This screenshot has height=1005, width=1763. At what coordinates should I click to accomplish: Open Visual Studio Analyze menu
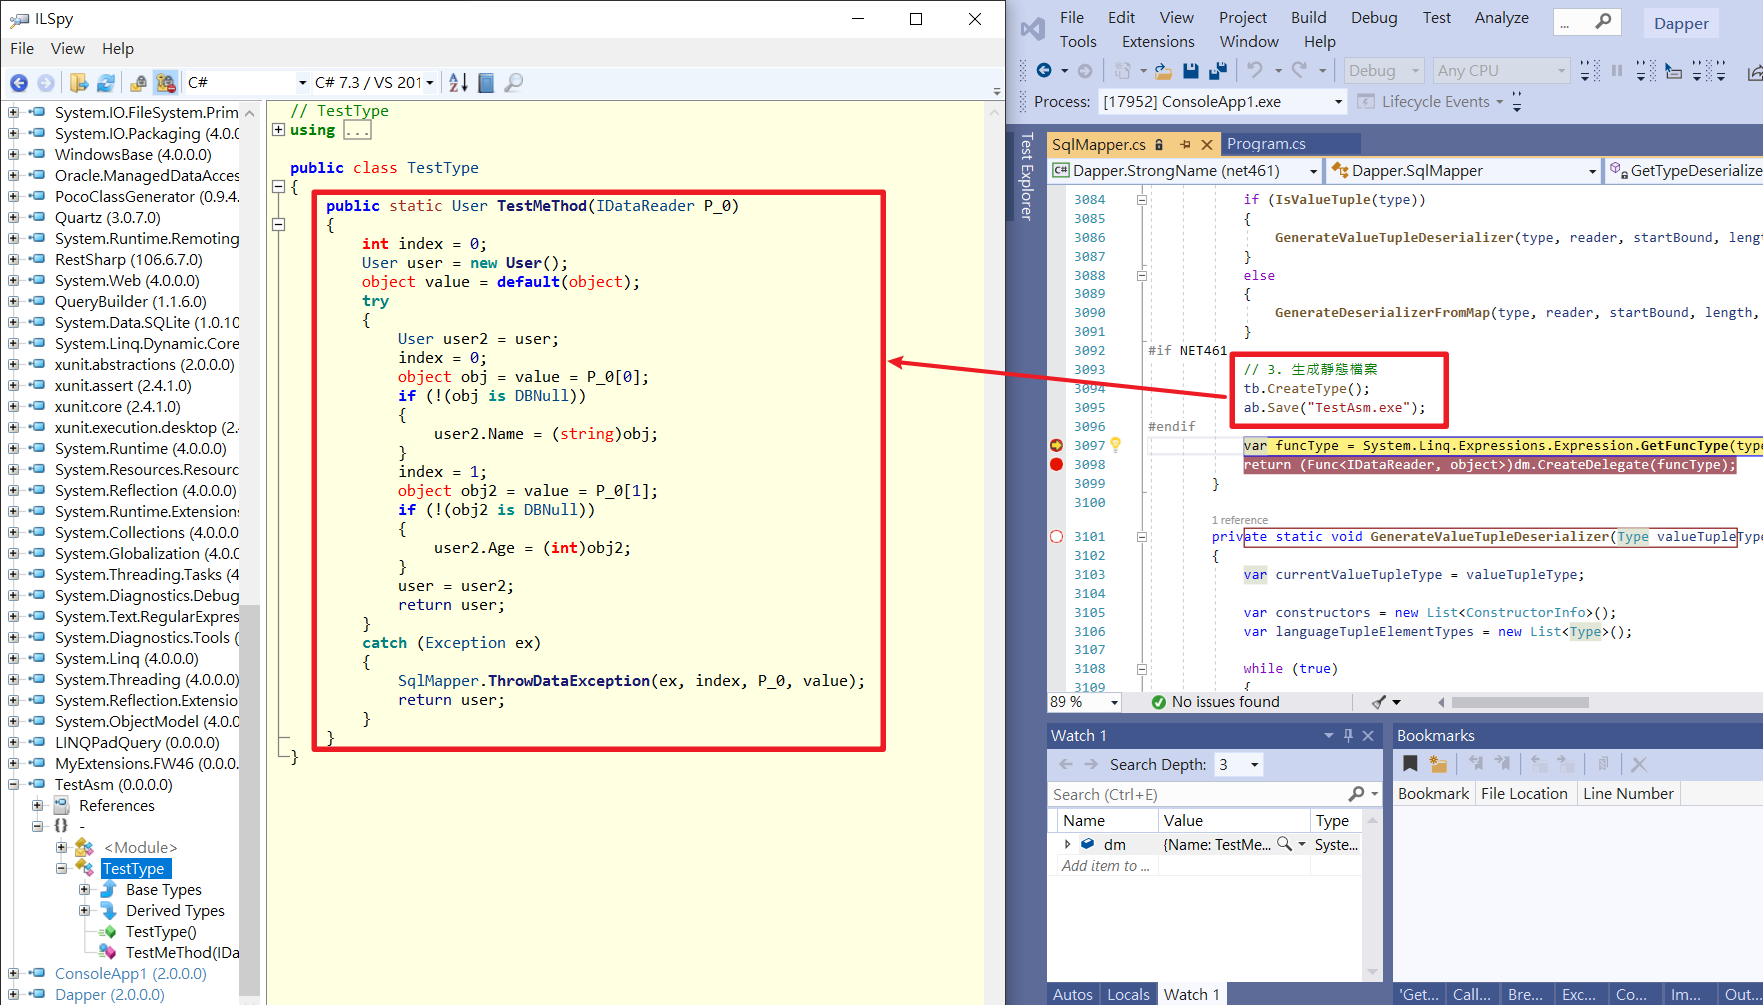1501,18
